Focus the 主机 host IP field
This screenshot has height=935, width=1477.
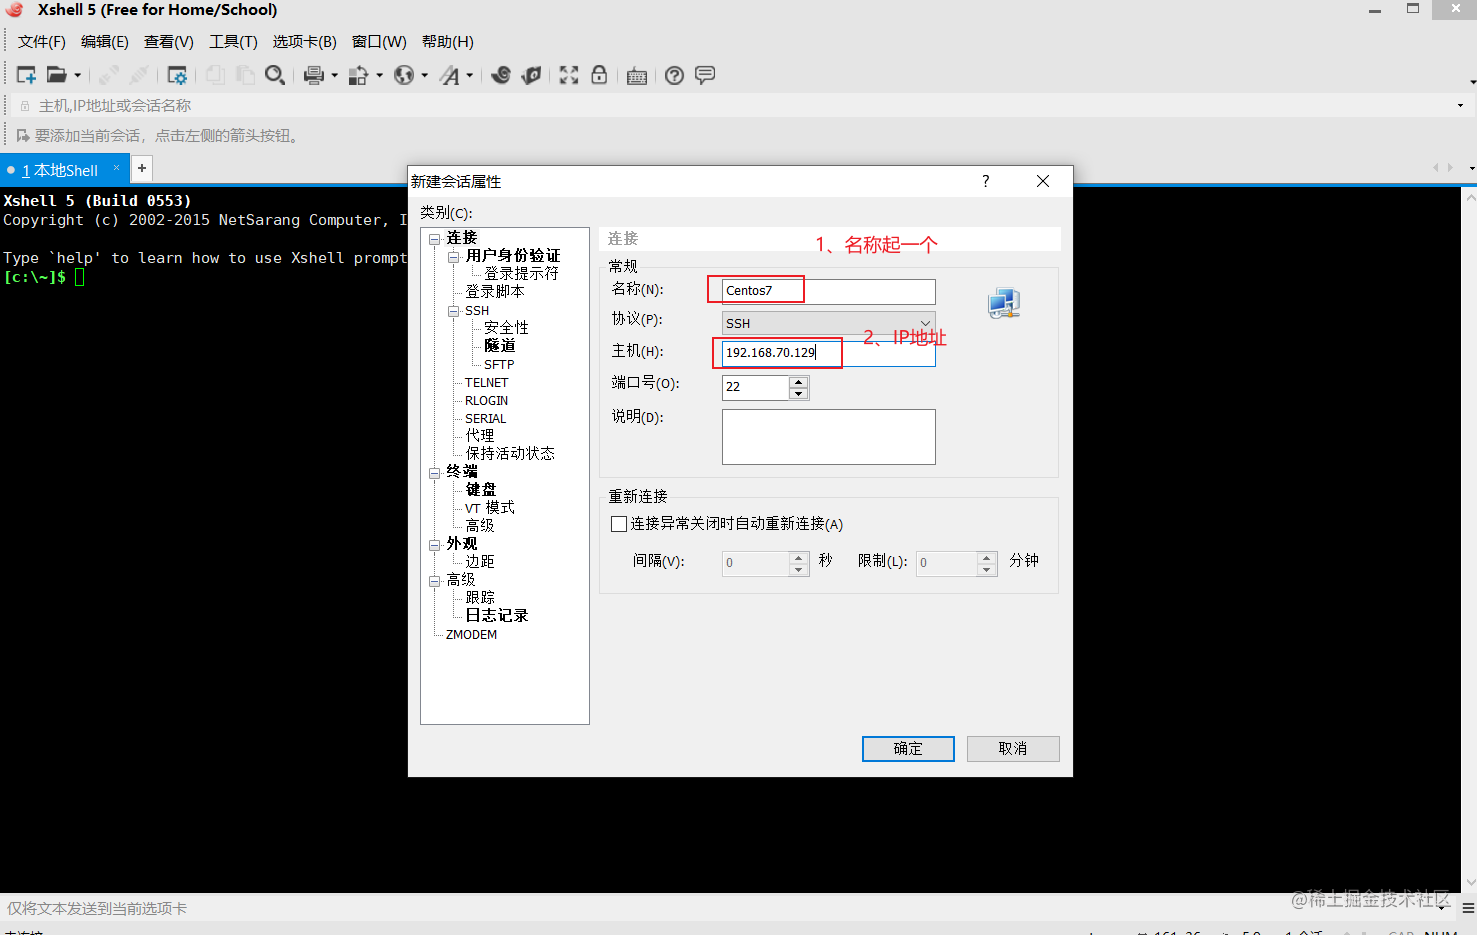coord(829,353)
